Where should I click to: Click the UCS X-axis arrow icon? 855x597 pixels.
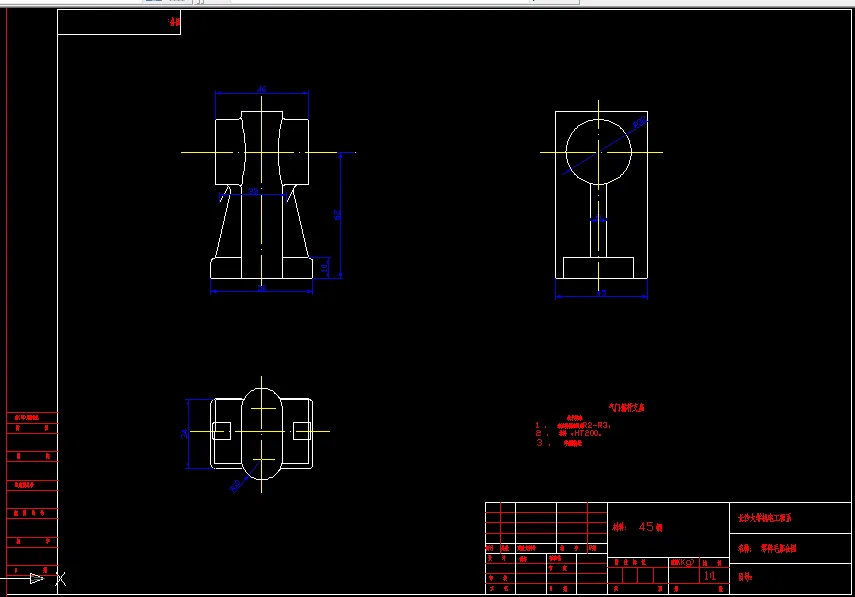[x=37, y=578]
